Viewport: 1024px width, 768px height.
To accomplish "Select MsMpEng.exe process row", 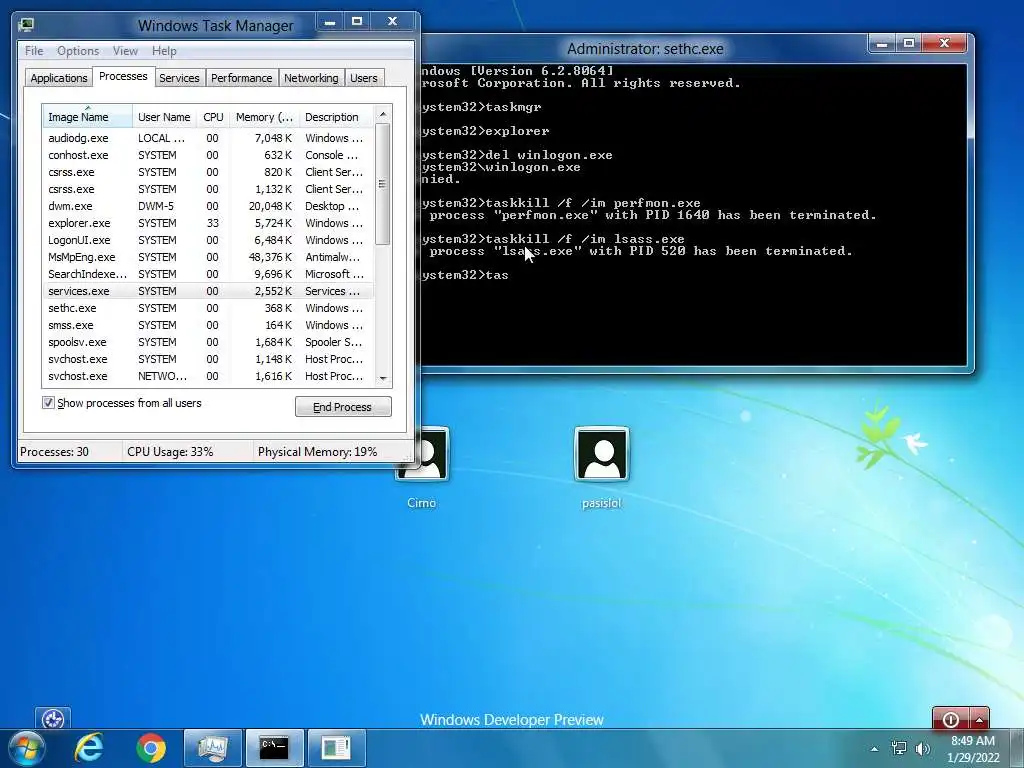I will click(208, 257).
